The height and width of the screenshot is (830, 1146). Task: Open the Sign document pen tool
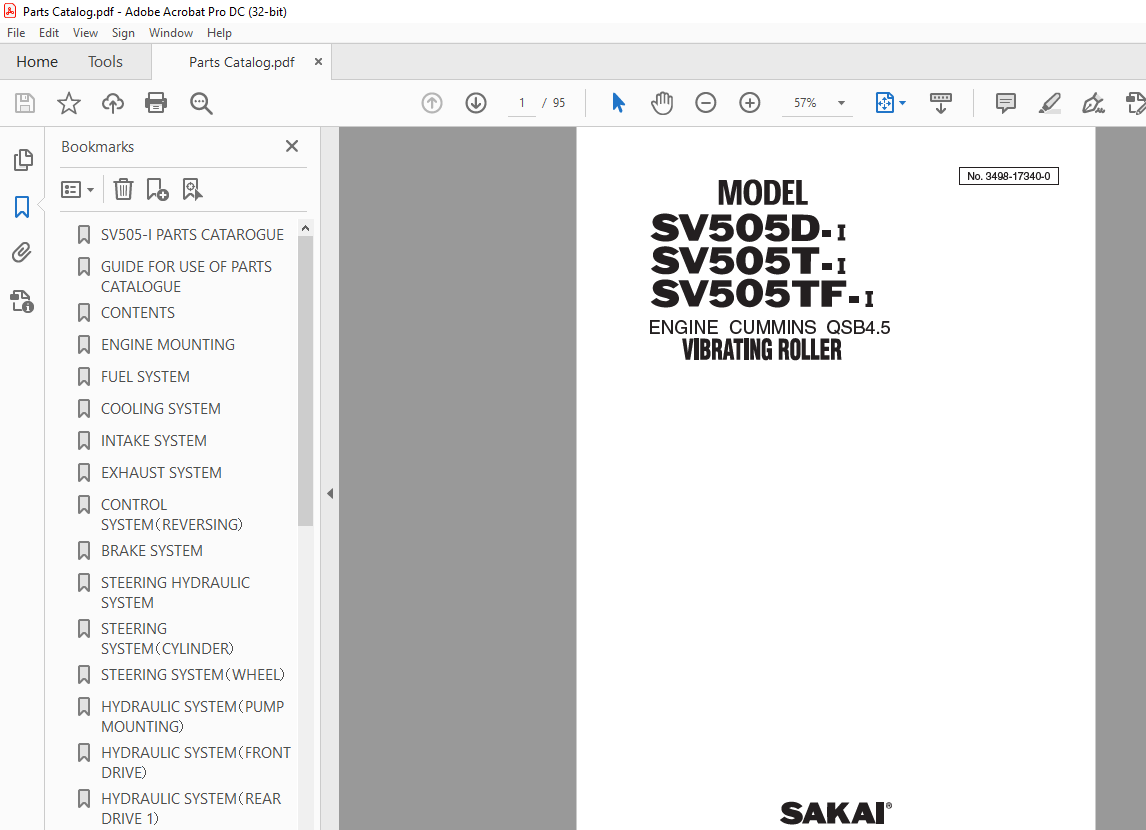point(1093,103)
